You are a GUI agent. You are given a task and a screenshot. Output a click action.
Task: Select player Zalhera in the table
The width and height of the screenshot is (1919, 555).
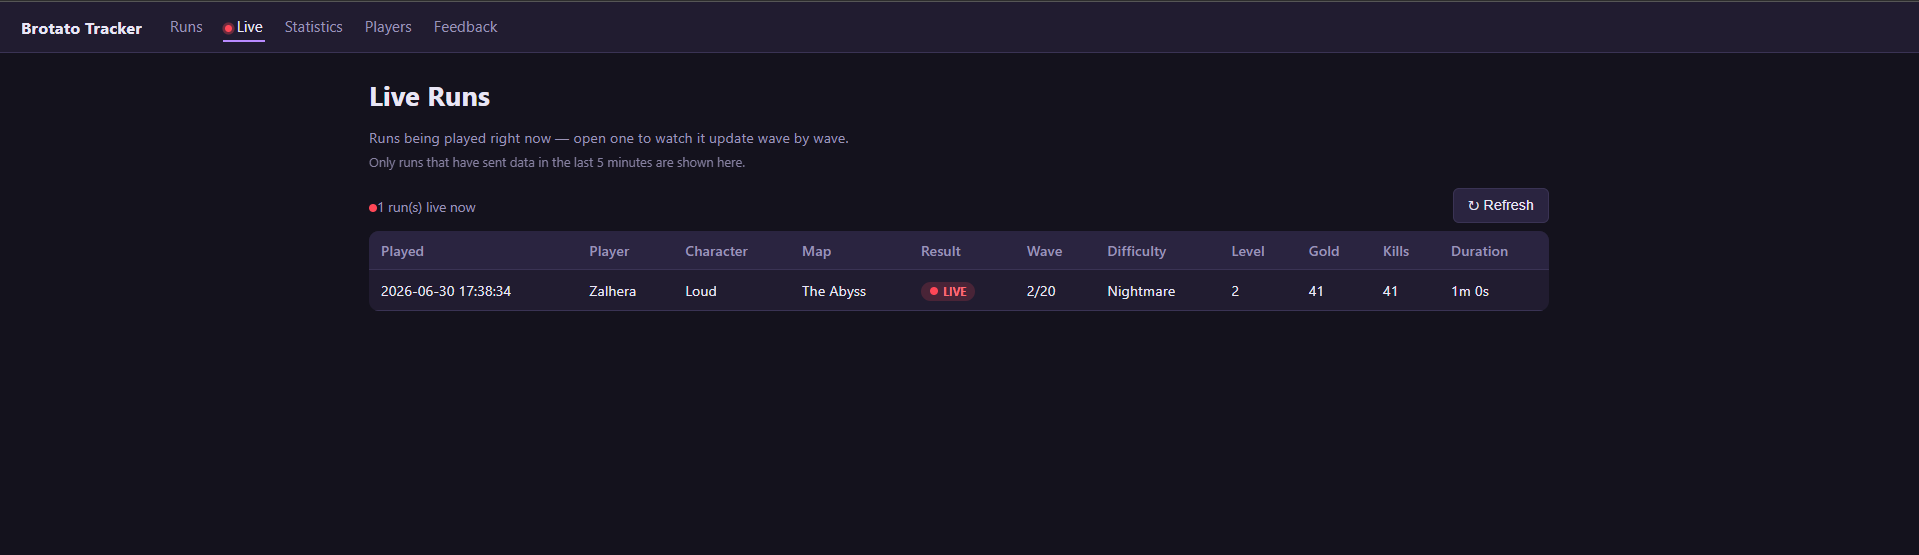(x=612, y=291)
